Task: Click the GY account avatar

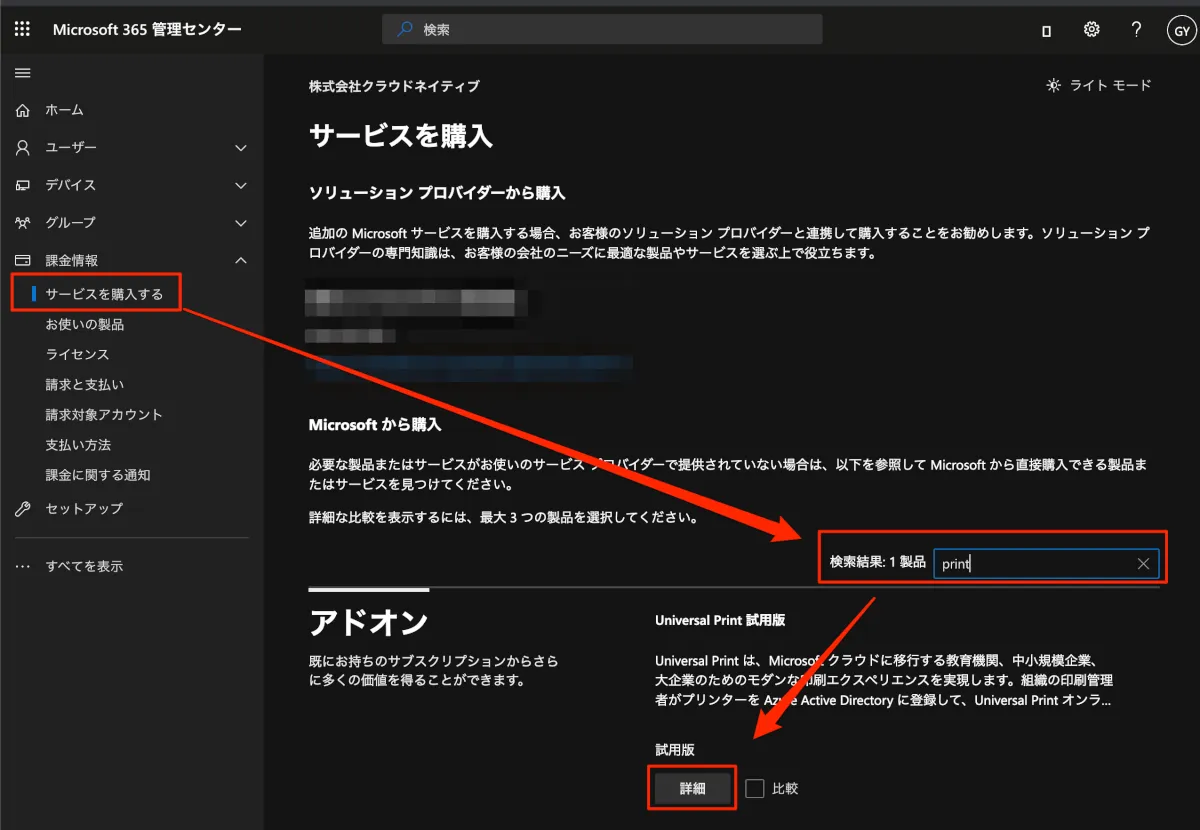Action: tap(1180, 30)
